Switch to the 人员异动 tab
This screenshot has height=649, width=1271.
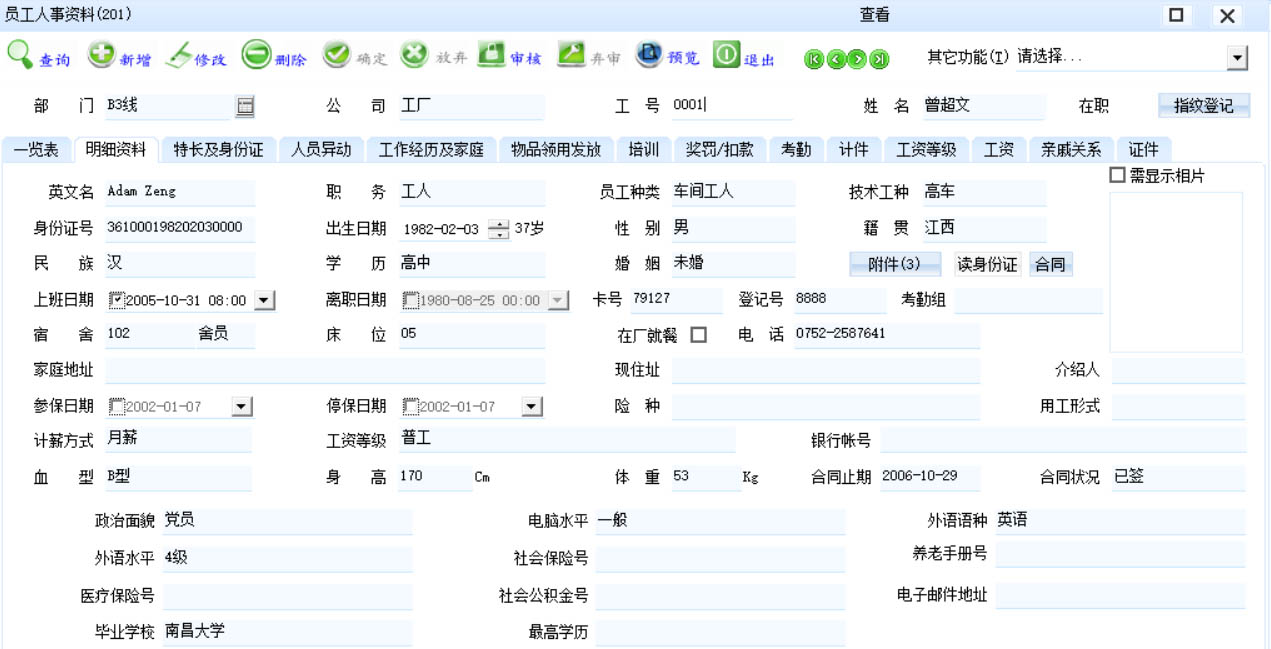pyautogui.click(x=321, y=149)
